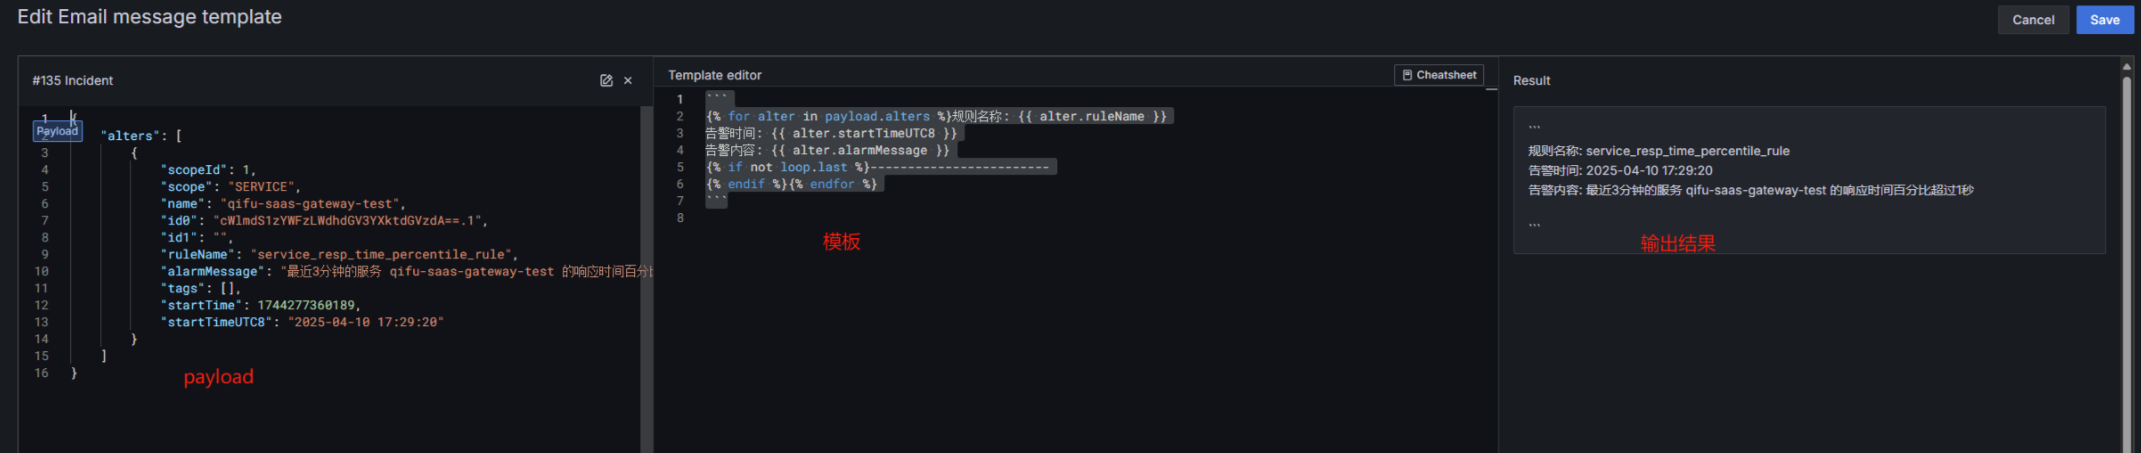The image size is (2141, 453).
Task: Click template line with if not loop.last
Action: click(879, 168)
